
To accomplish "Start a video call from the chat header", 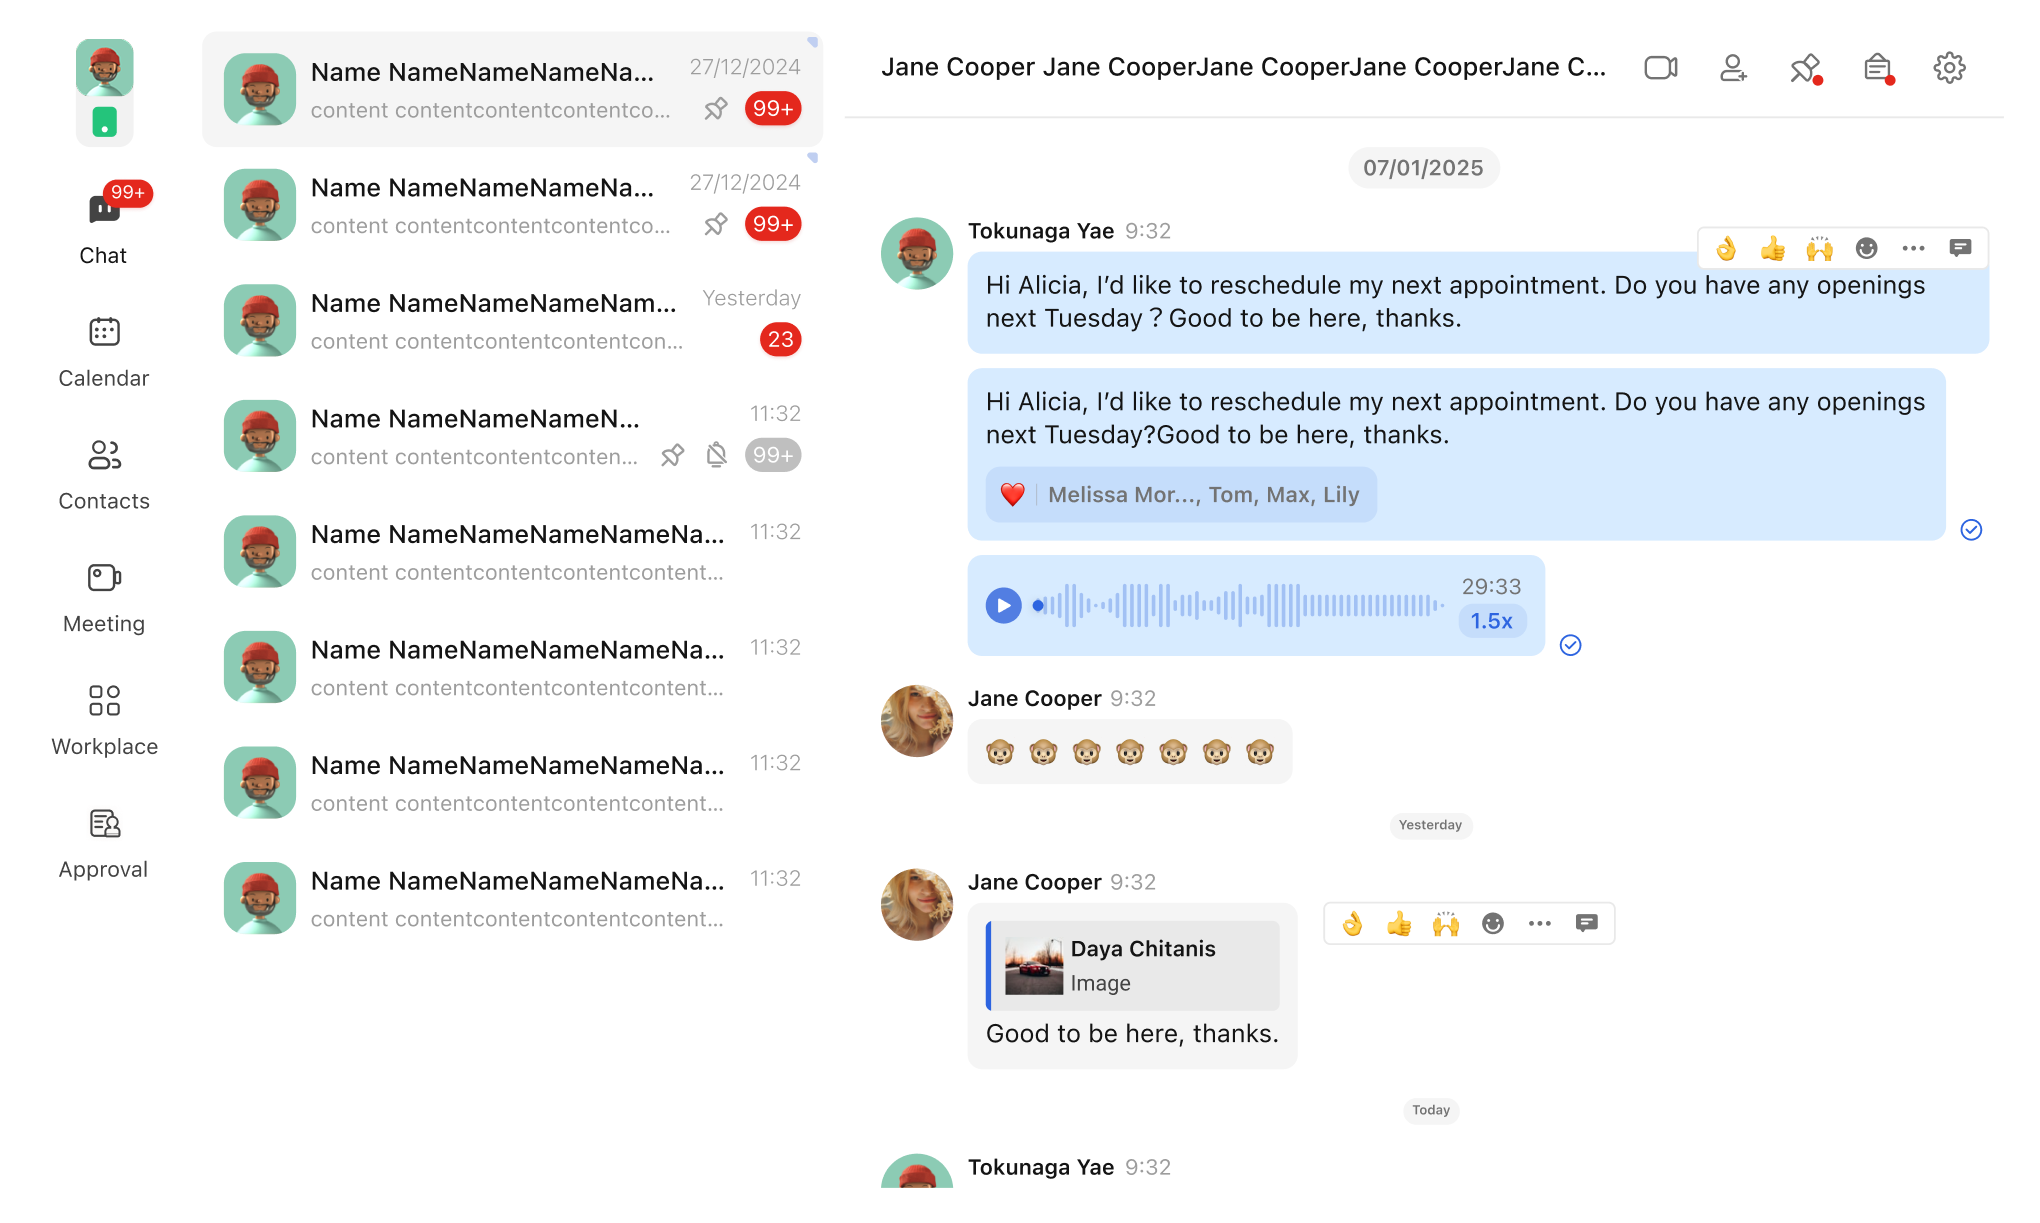I will [x=1660, y=67].
